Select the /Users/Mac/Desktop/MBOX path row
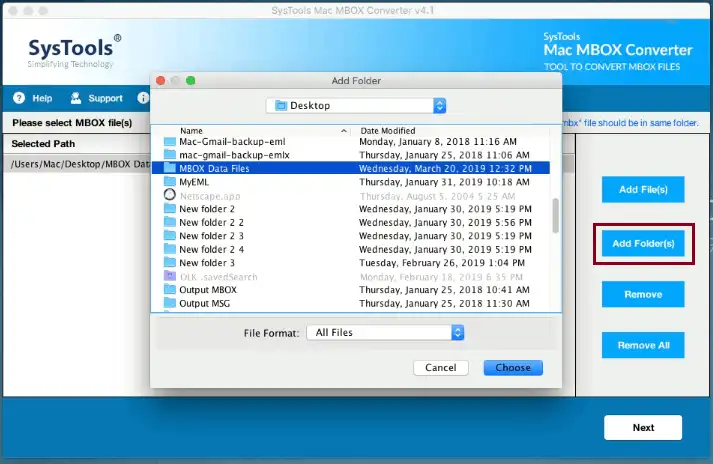This screenshot has height=464, width=713. pos(76,164)
